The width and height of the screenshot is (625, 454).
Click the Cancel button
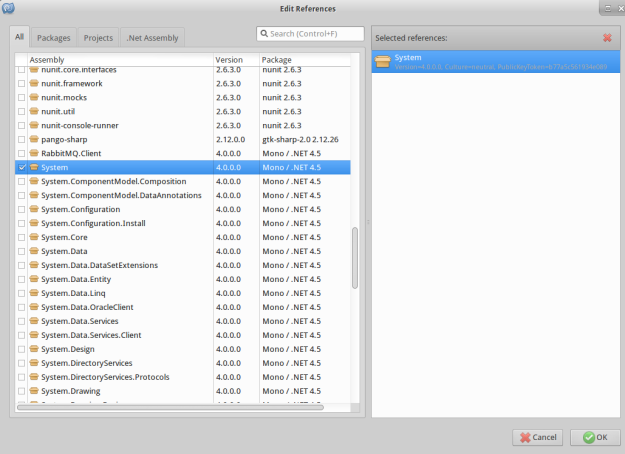pyautogui.click(x=537, y=437)
